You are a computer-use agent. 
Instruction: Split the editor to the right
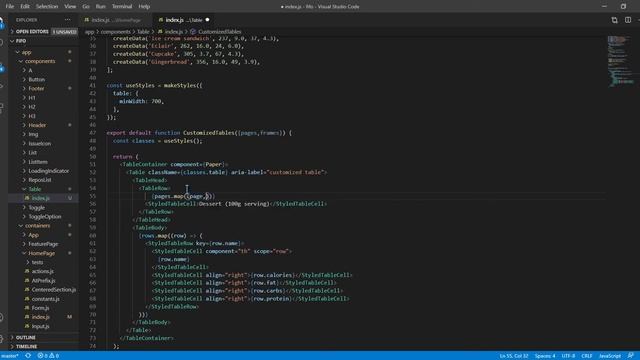[x=628, y=20]
